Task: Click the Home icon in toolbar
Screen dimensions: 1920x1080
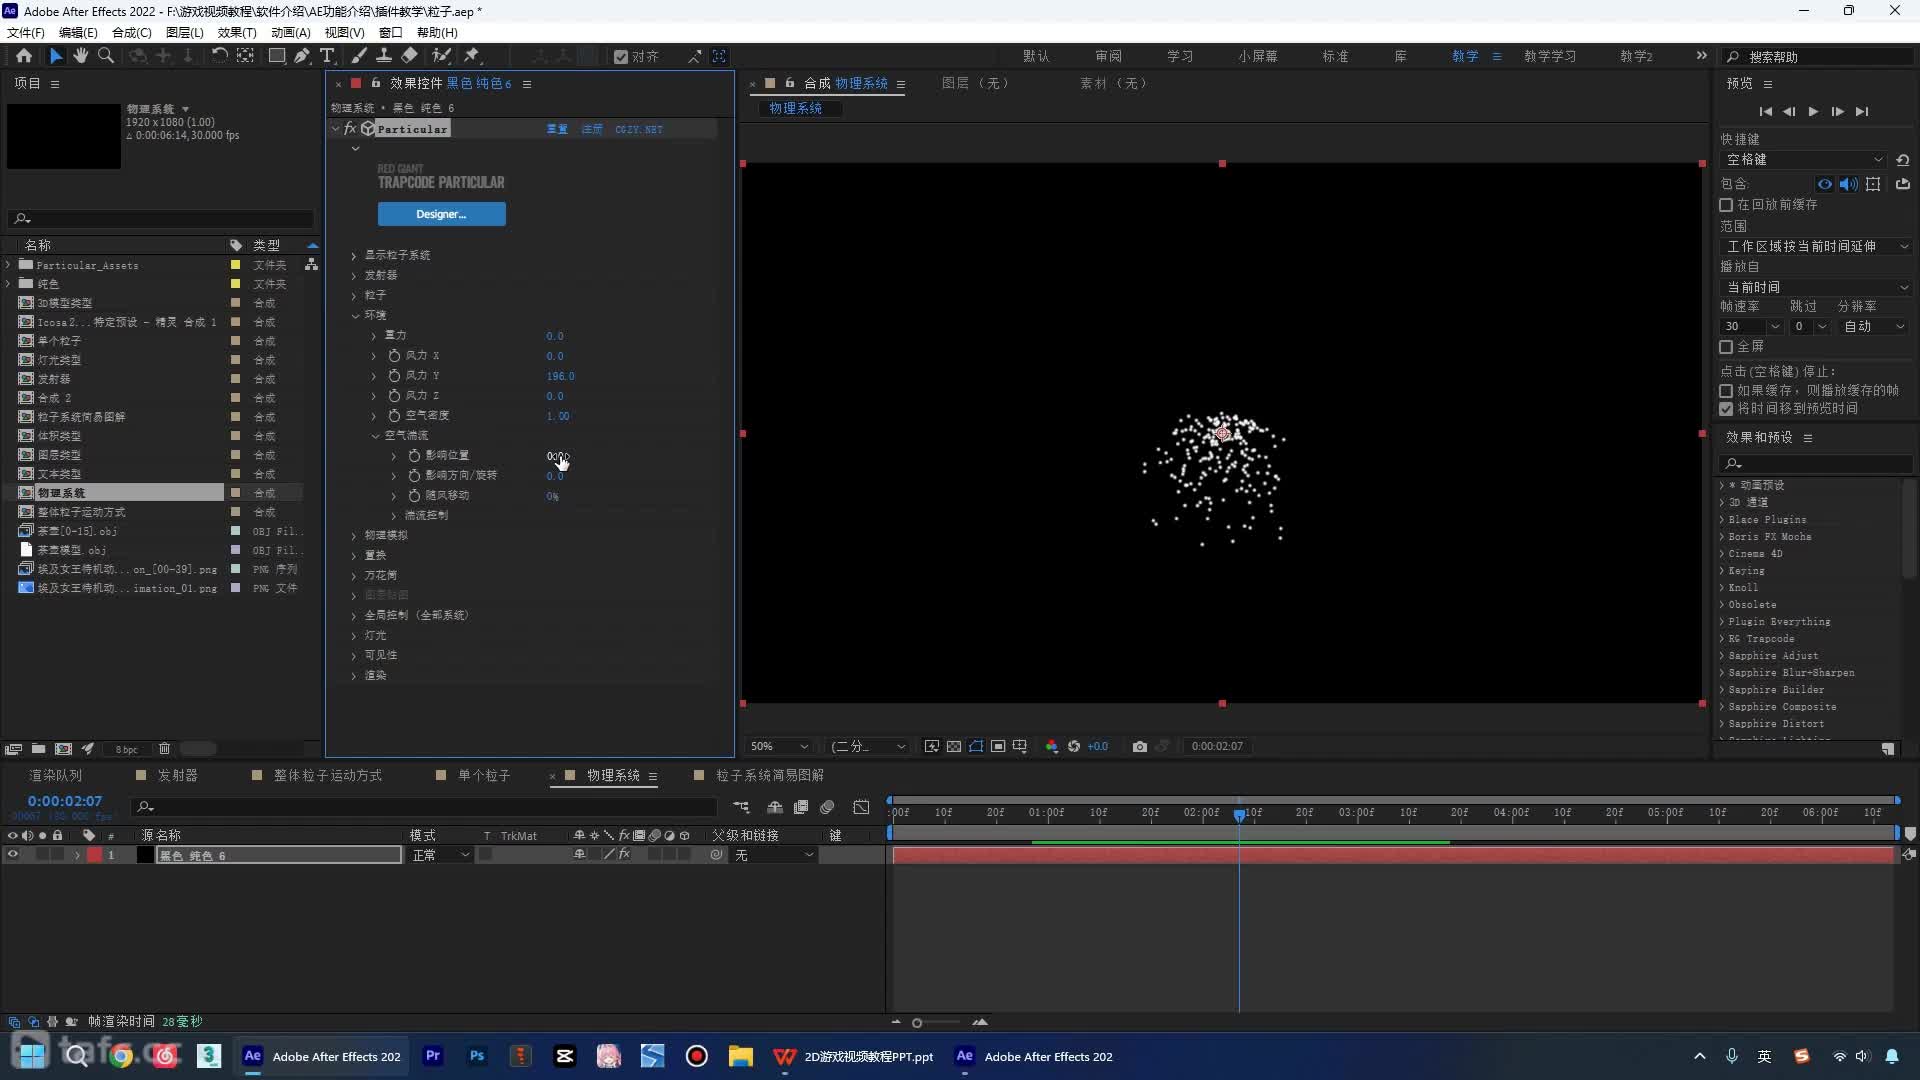Action: (24, 56)
